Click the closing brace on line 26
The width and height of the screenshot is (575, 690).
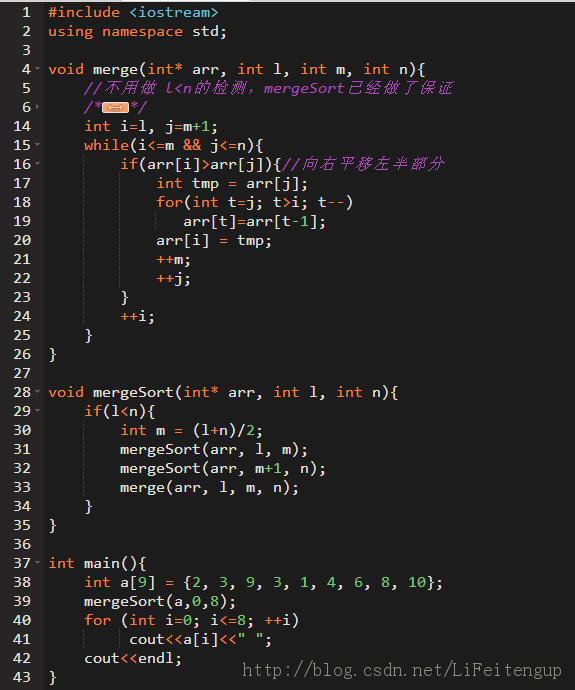tap(52, 355)
